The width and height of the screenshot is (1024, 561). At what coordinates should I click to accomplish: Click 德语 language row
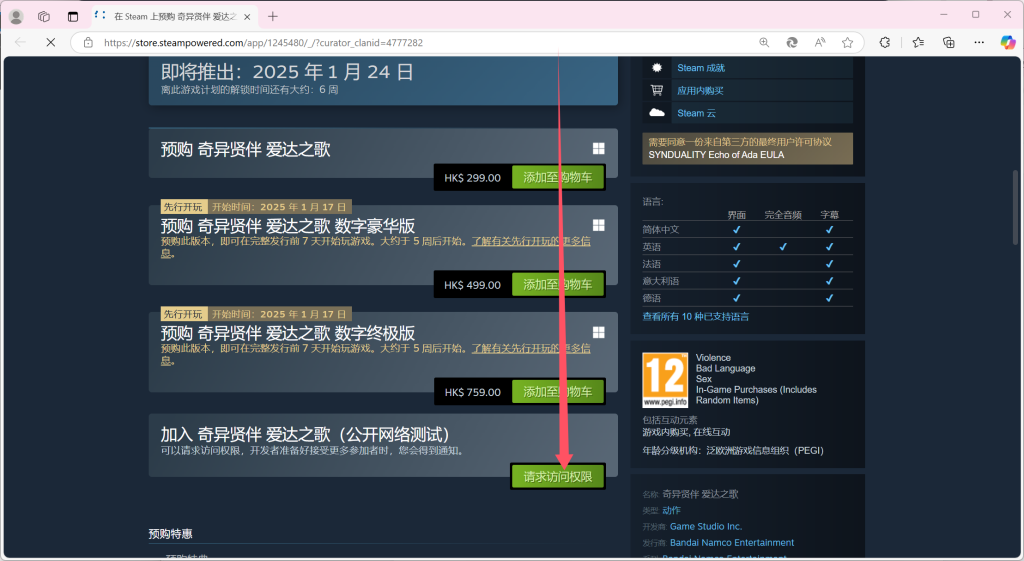(x=747, y=298)
